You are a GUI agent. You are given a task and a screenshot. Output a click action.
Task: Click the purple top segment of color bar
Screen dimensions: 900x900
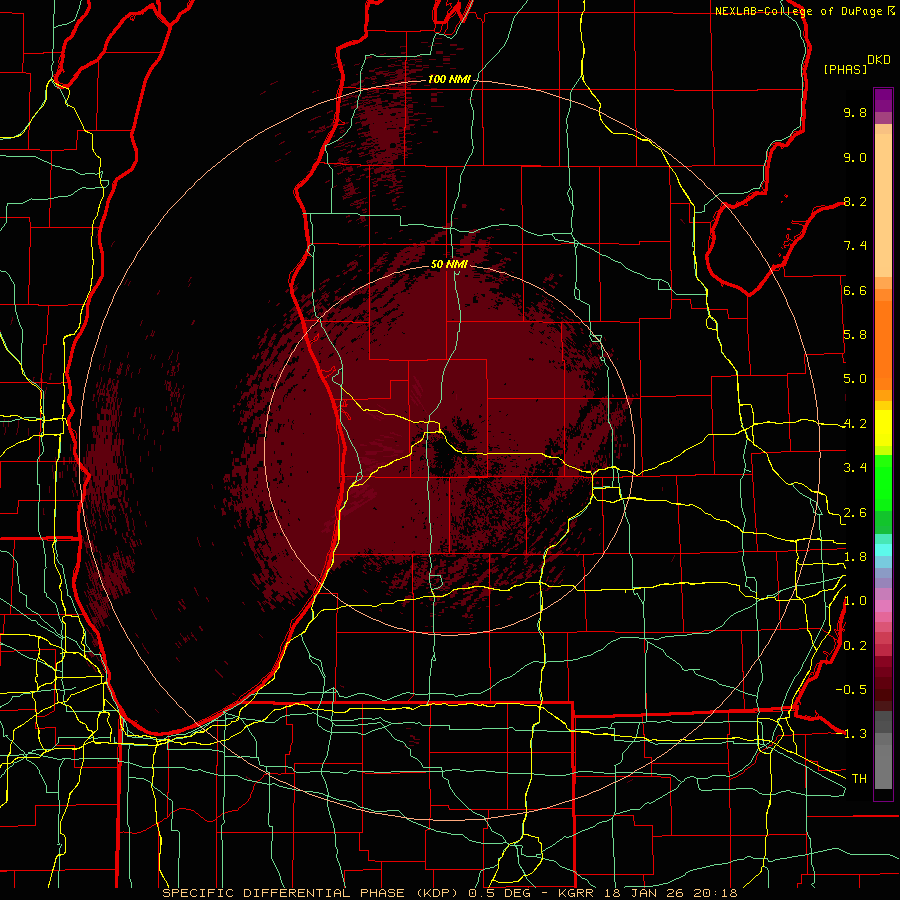883,100
